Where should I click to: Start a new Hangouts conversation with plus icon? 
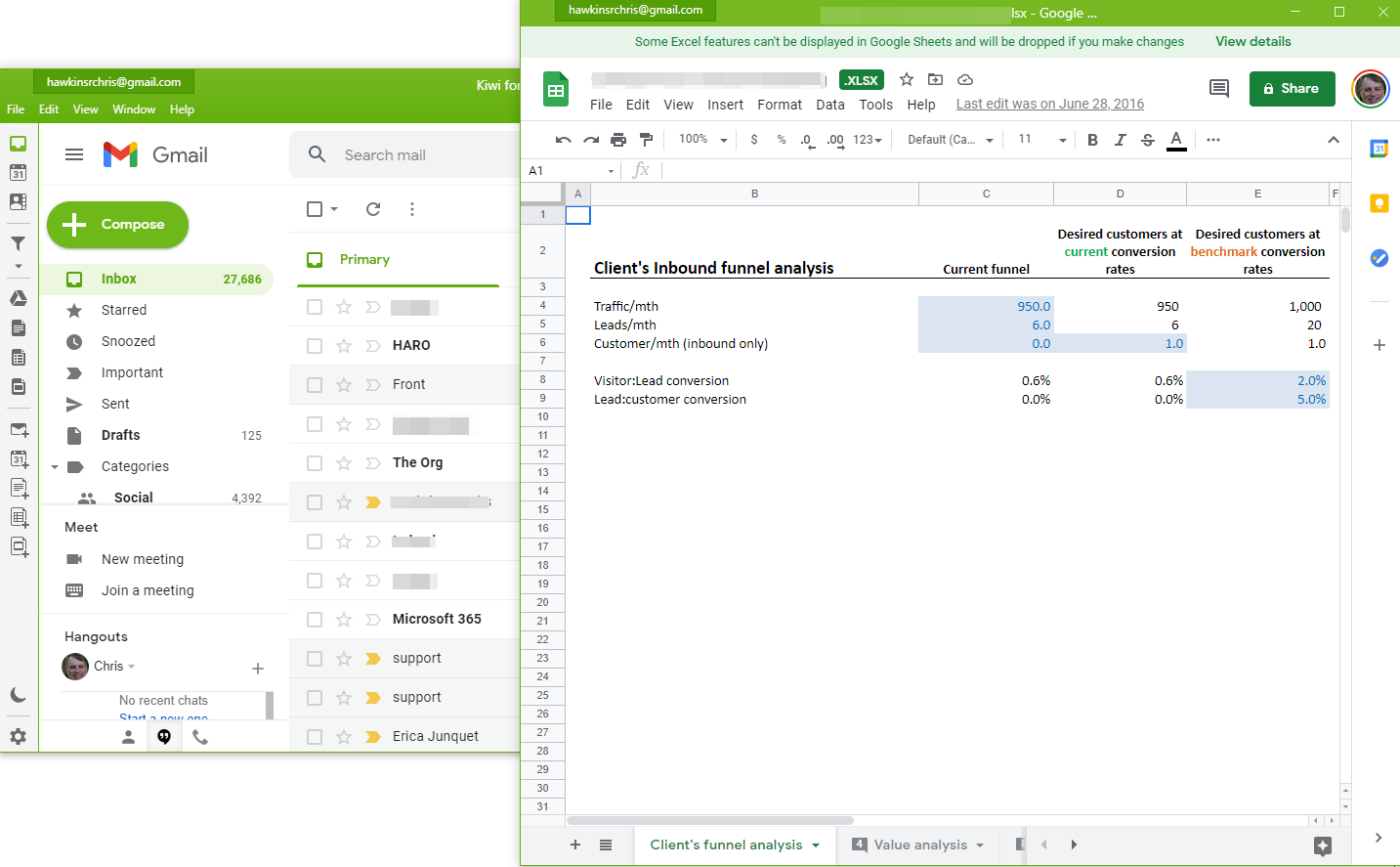pos(257,668)
